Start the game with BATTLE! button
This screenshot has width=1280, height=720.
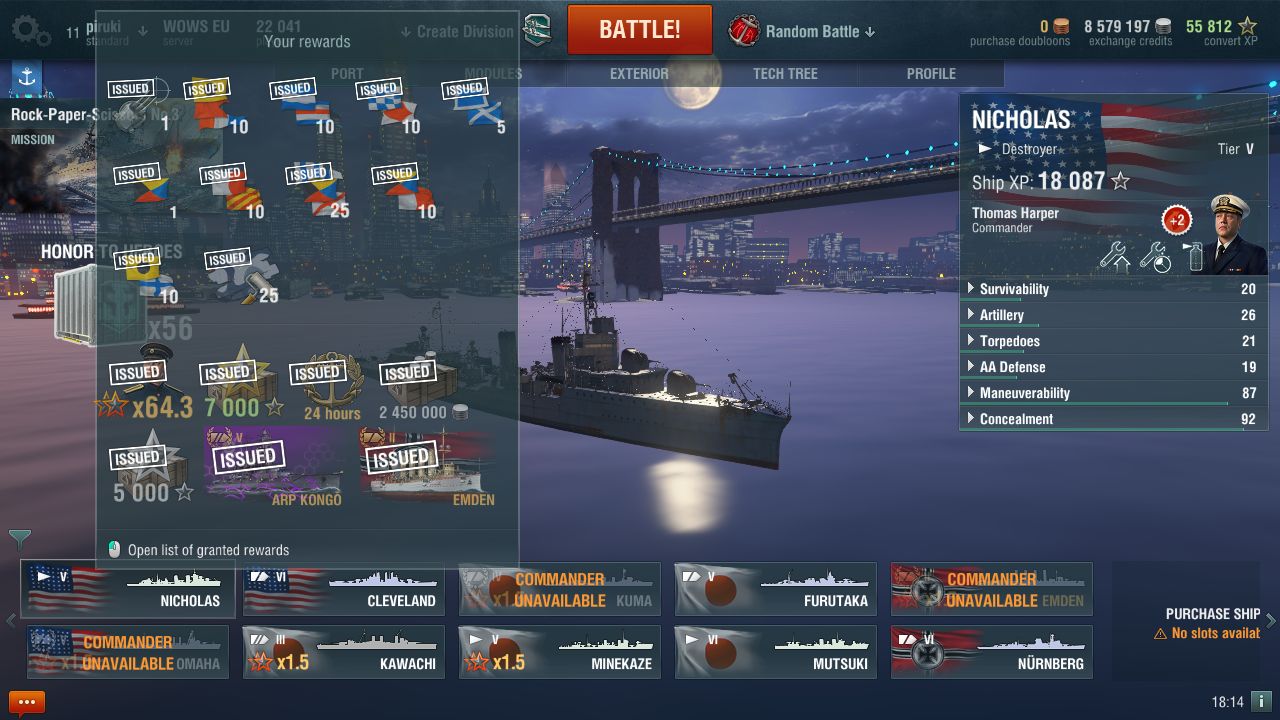pyautogui.click(x=640, y=30)
